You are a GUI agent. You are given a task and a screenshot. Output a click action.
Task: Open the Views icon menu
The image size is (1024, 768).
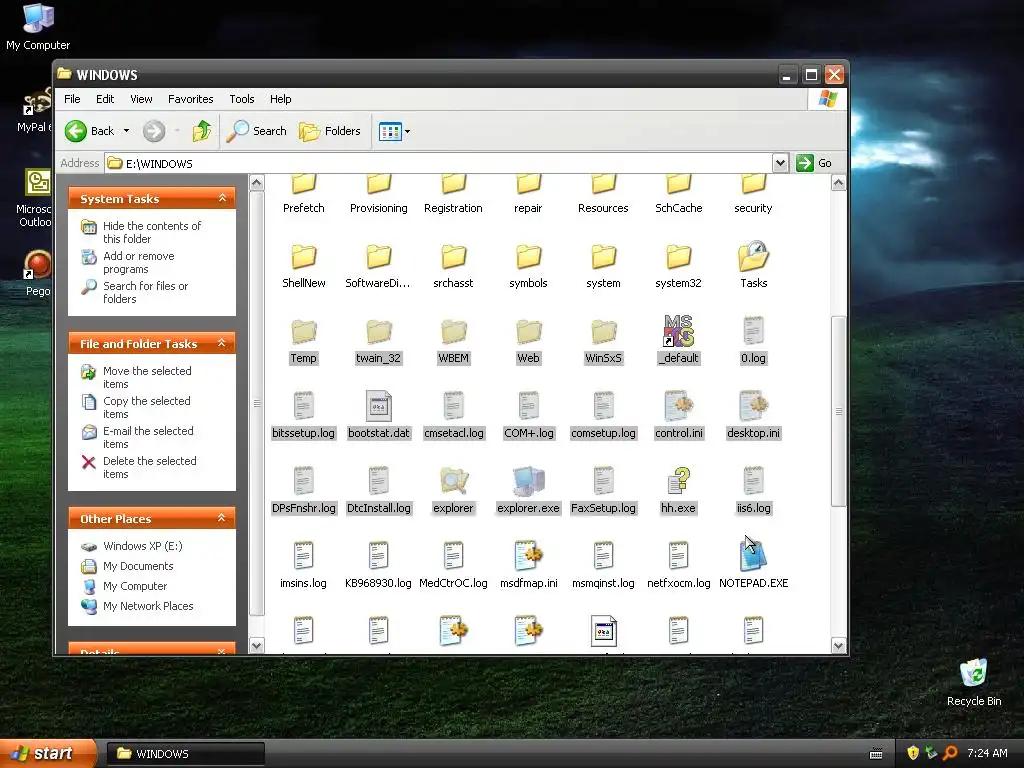(x=394, y=131)
